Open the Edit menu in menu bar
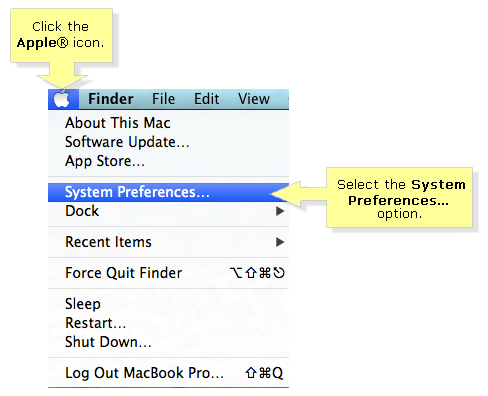 click(x=207, y=99)
